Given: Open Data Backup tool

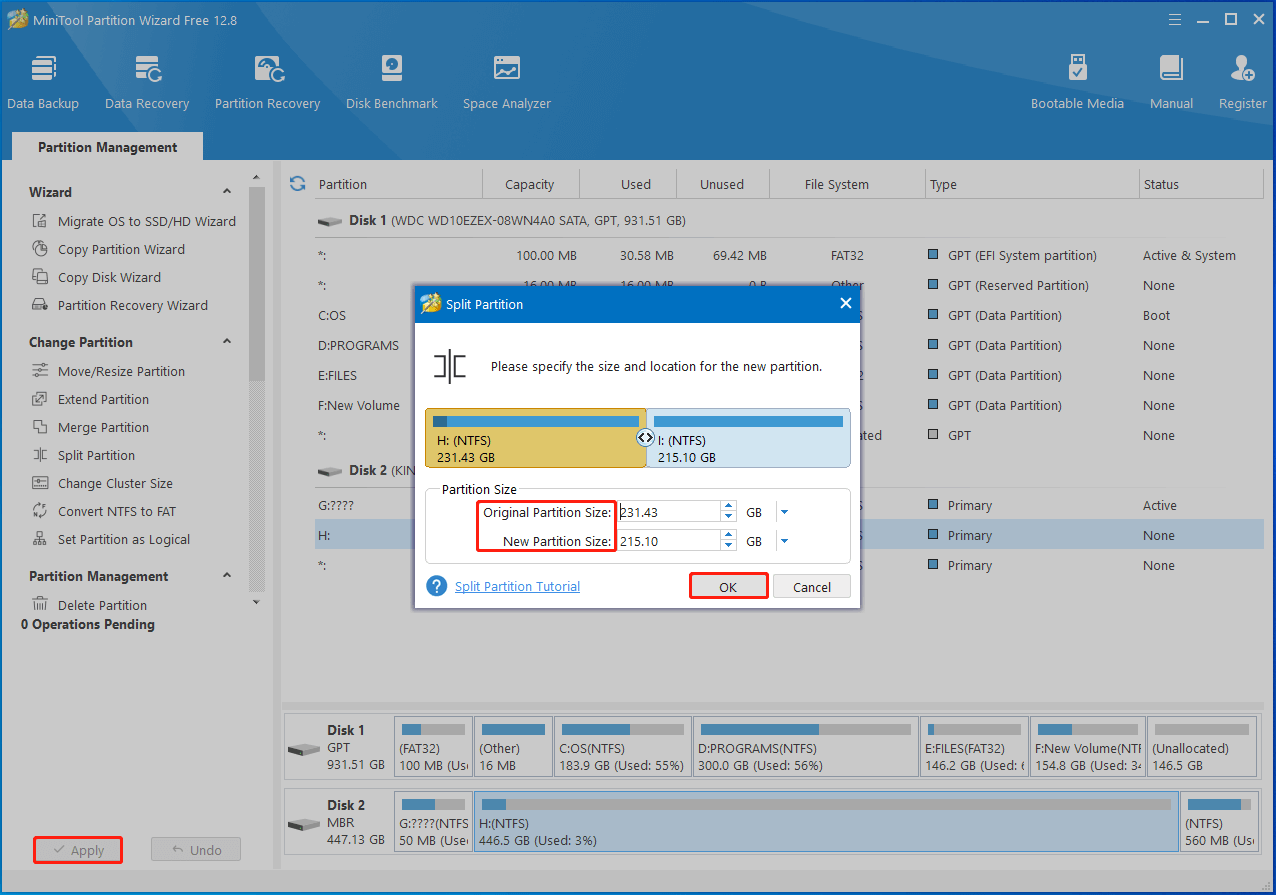Looking at the screenshot, I should tap(43, 82).
